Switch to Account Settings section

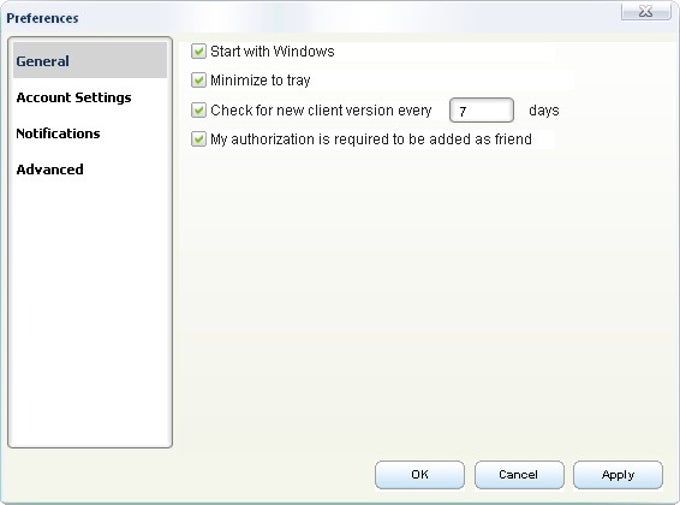point(73,98)
